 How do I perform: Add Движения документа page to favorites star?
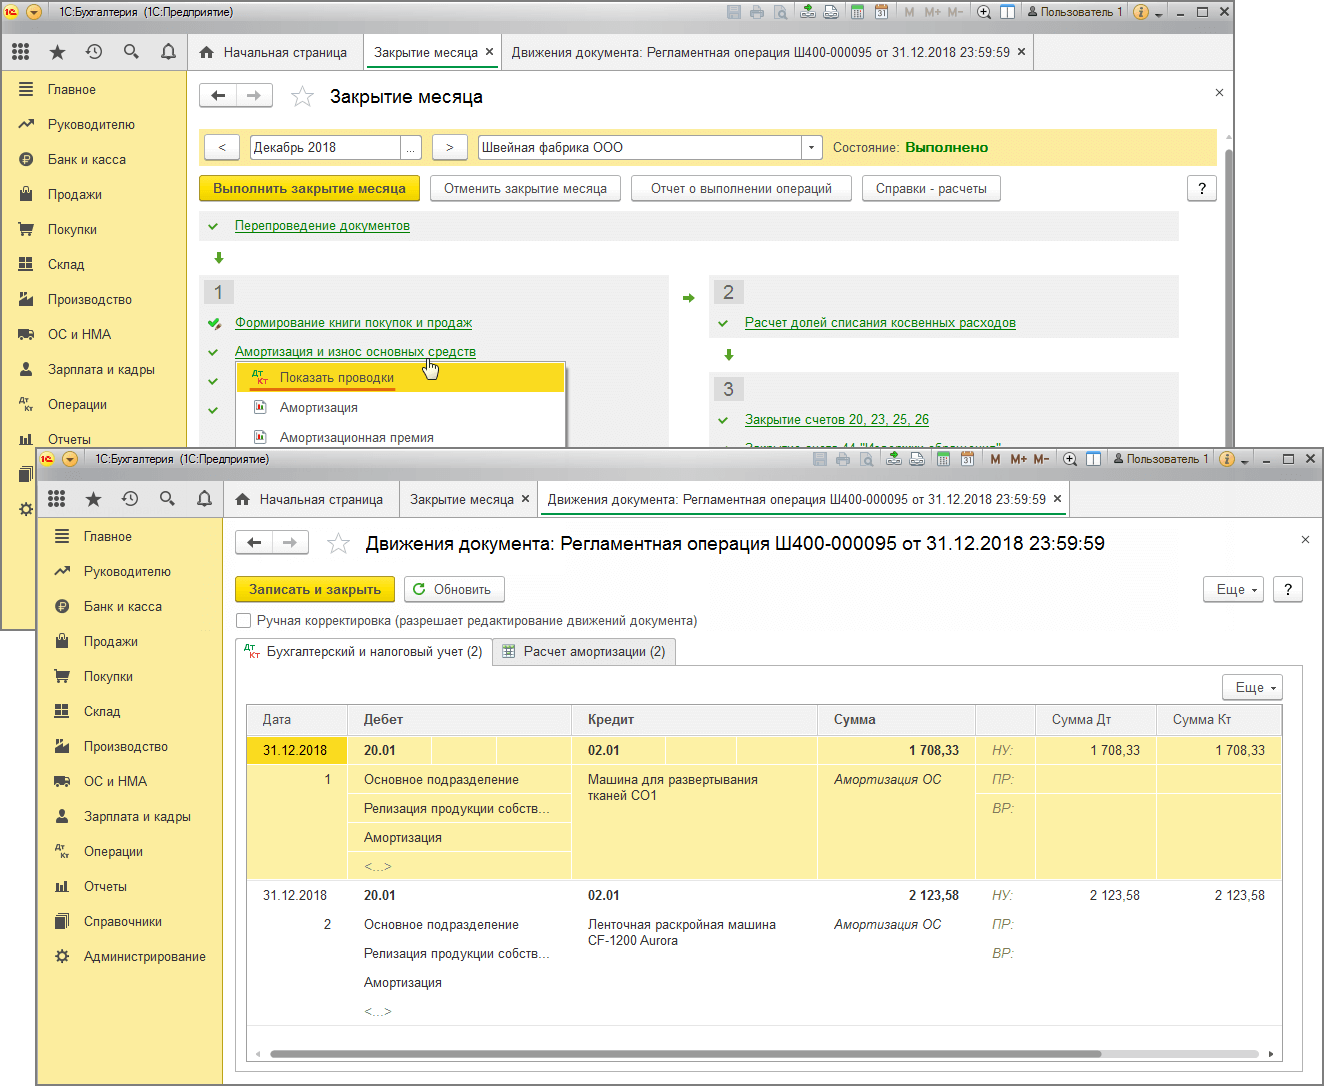pos(338,543)
